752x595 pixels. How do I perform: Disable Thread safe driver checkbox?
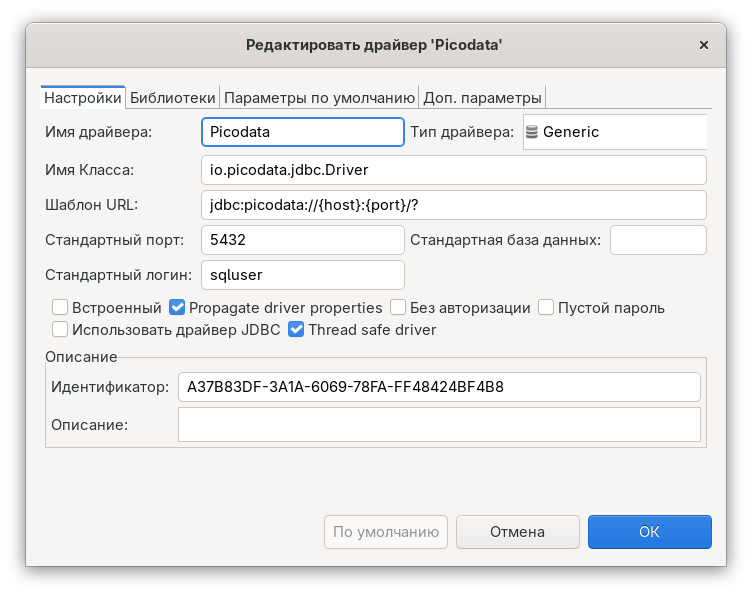(296, 329)
